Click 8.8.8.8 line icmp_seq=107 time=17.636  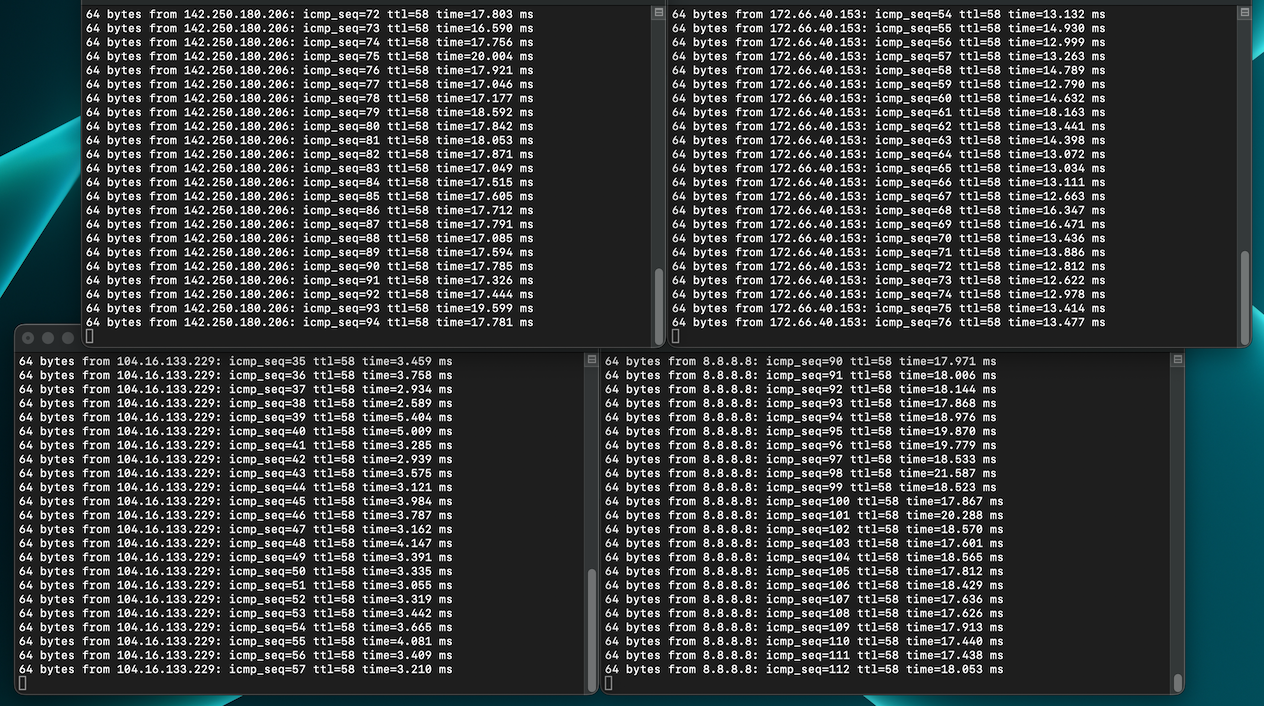[804, 599]
